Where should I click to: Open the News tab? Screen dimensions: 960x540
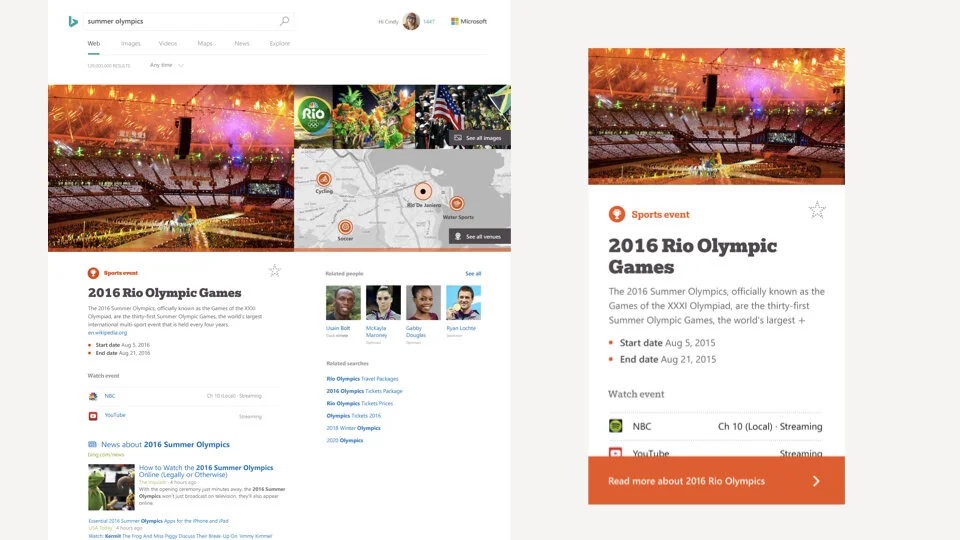242,43
